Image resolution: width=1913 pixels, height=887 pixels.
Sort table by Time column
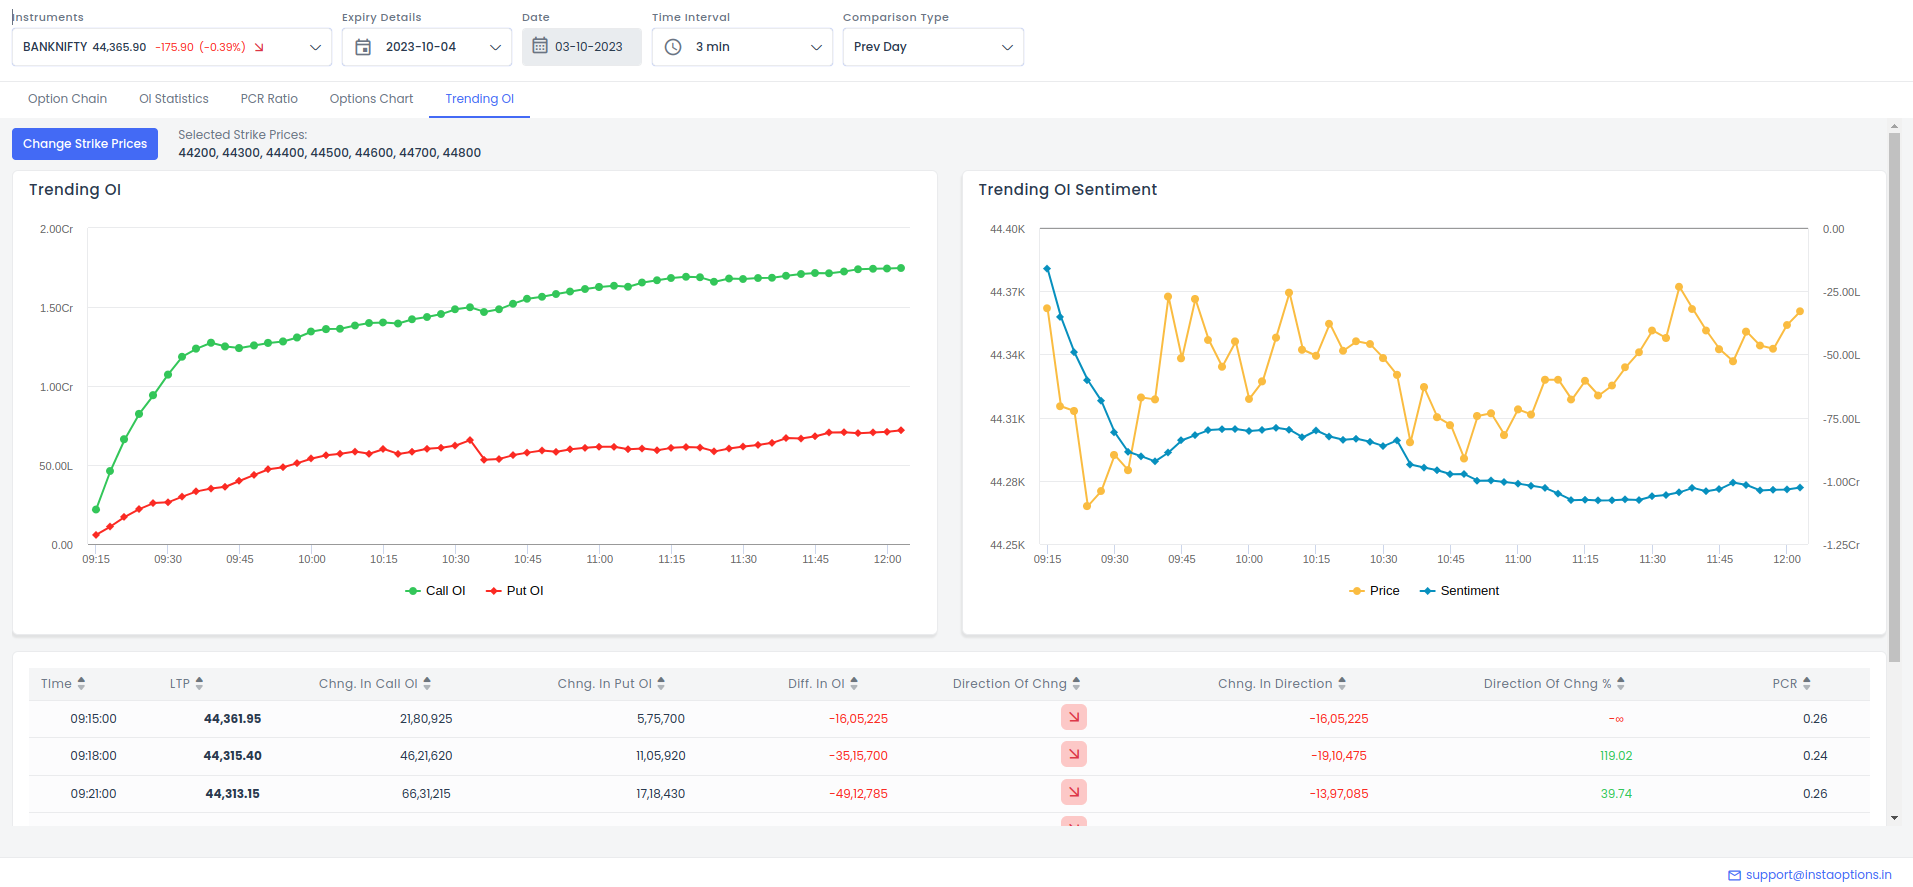click(x=81, y=684)
